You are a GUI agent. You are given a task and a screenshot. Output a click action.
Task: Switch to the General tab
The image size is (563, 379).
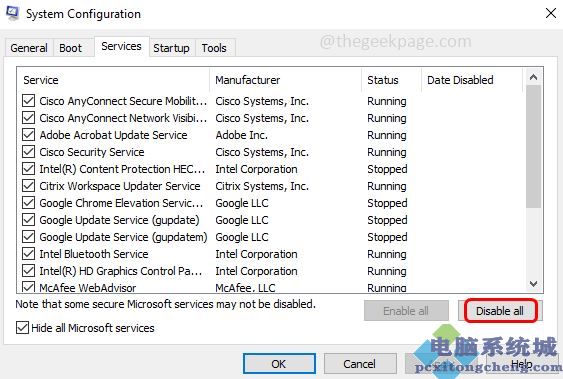coord(29,48)
